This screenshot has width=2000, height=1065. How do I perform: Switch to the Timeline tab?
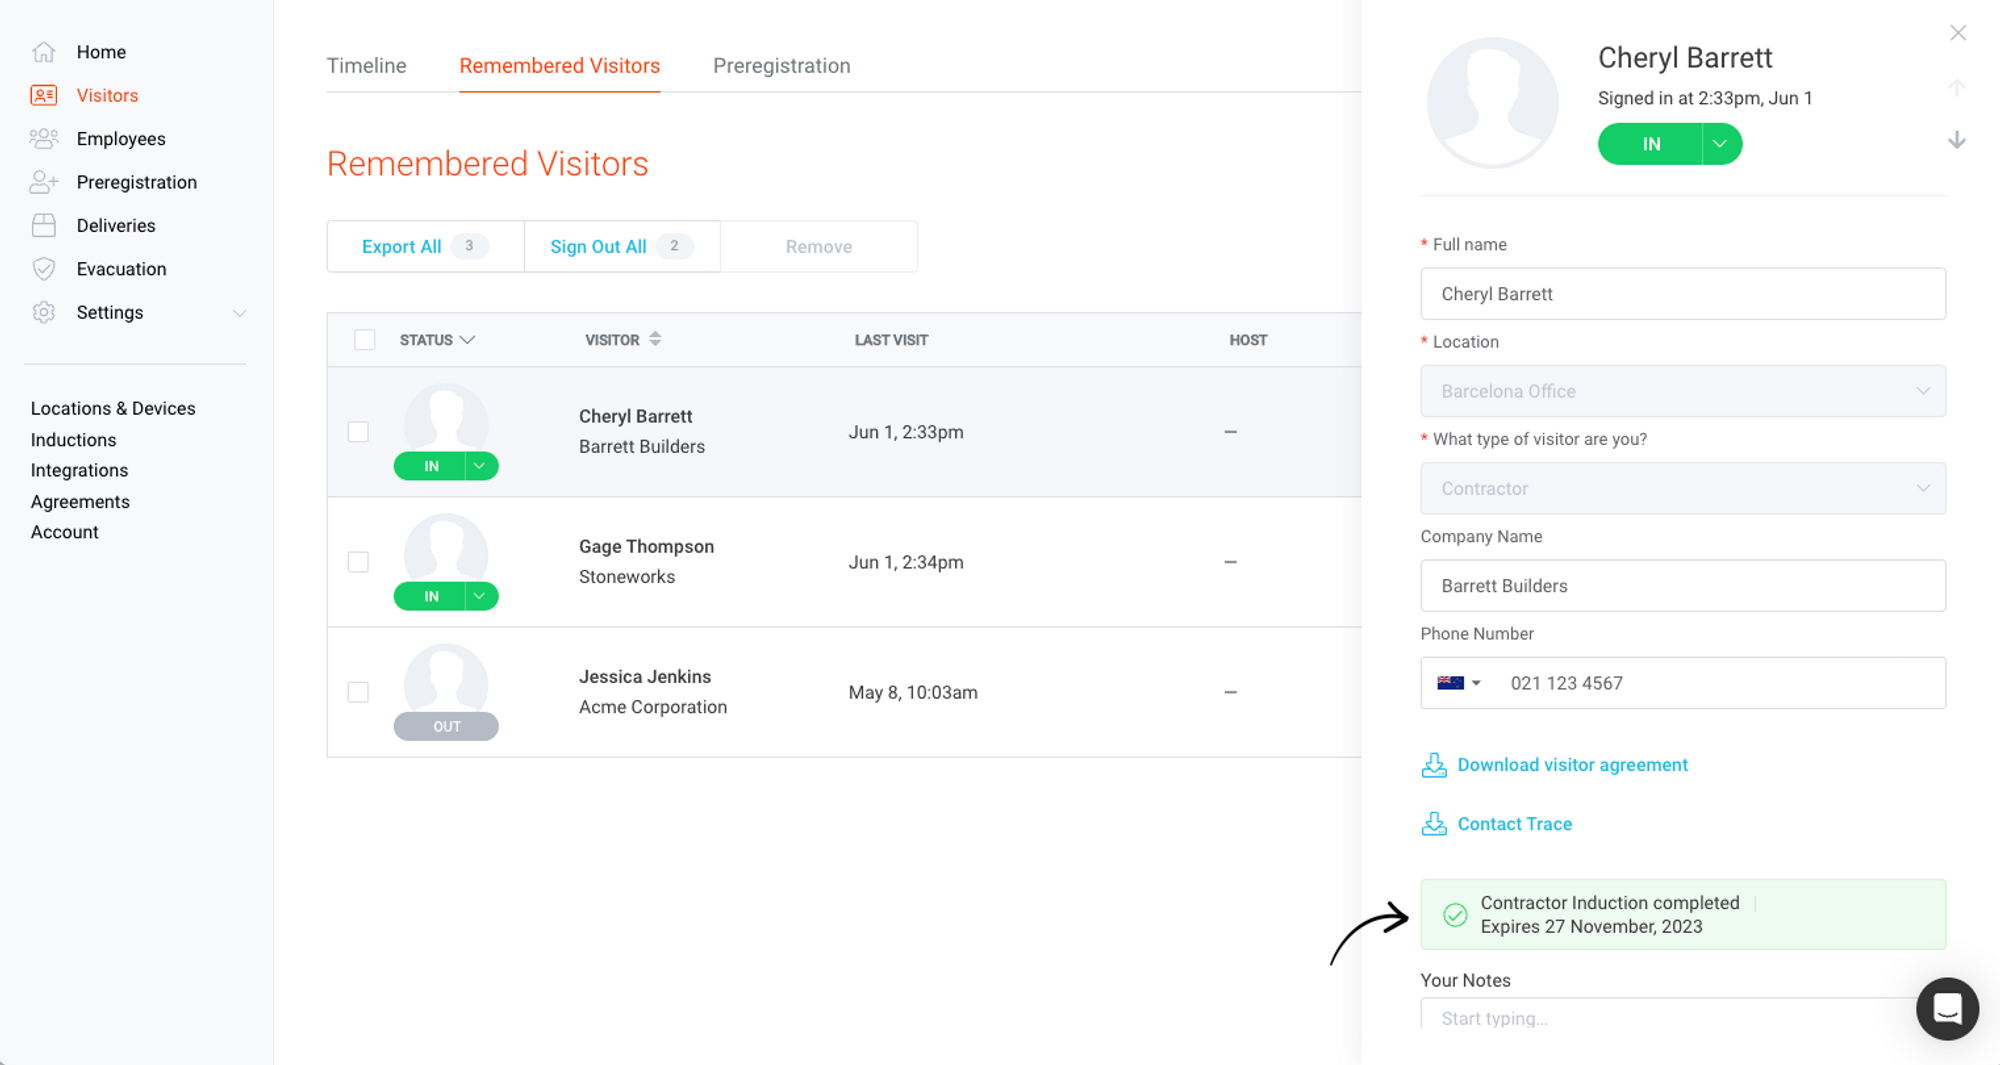(x=366, y=65)
